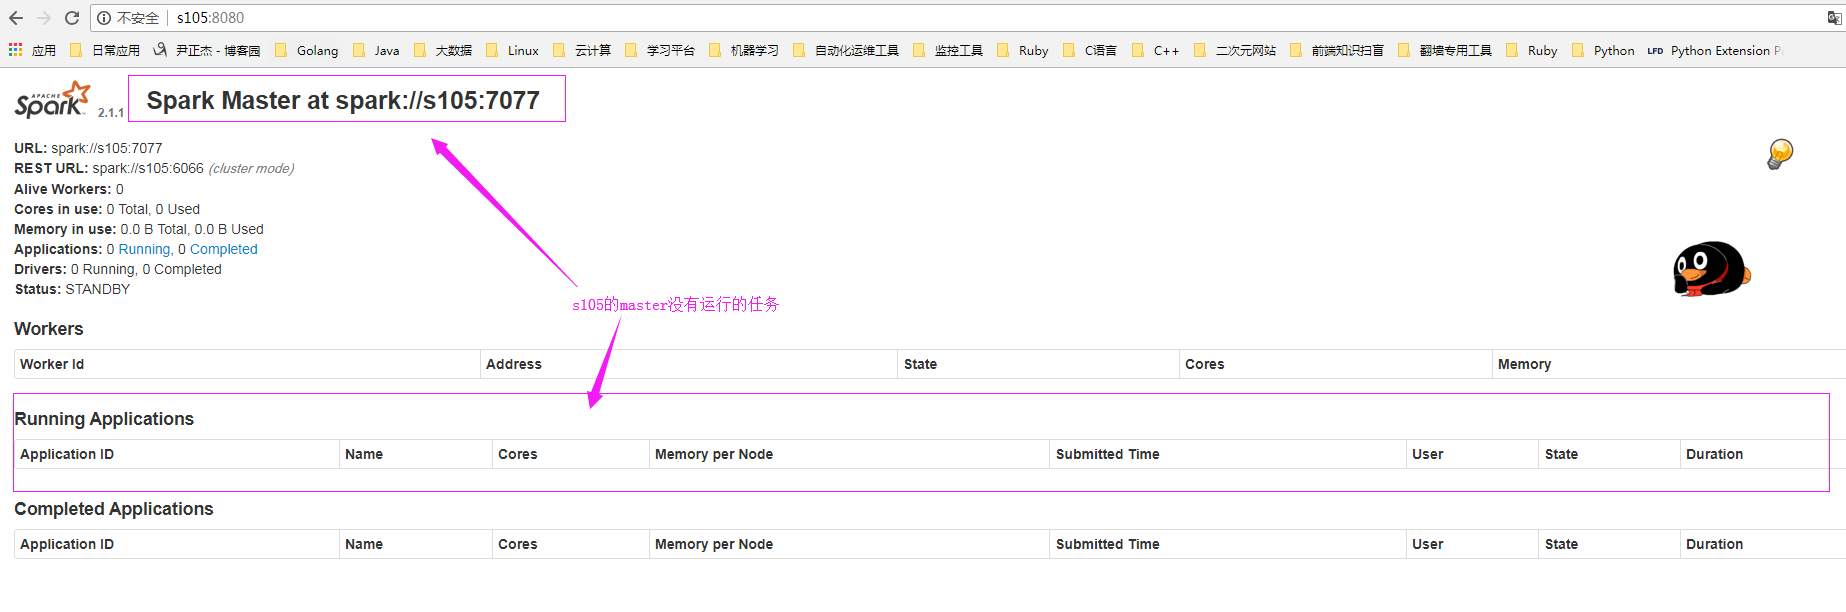Viewport: 1846px width, 612px height.
Task: Sort workers by Cores column
Action: pos(1204,364)
